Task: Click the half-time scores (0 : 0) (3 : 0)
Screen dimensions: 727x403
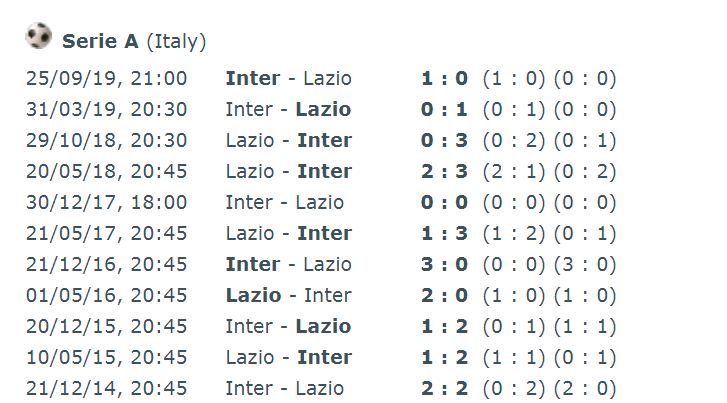Action: pyautogui.click(x=549, y=264)
